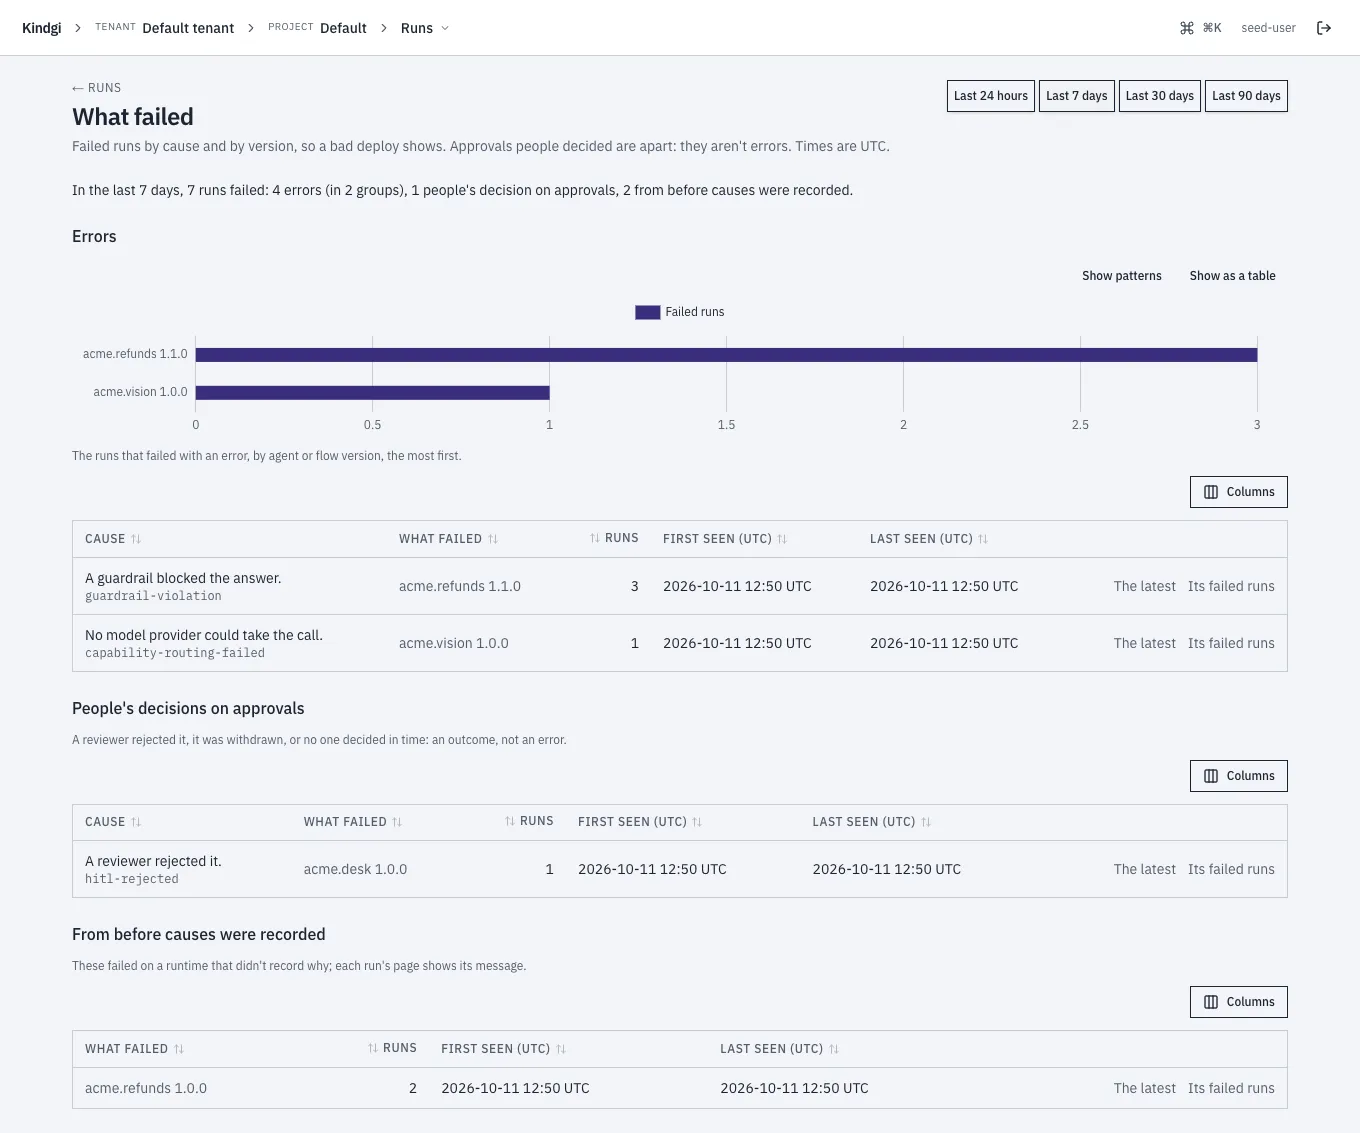Screen dimensions: 1360x1133
Task: Open Its failed runs for acme.vision 1.0.0
Action: coord(1231,643)
